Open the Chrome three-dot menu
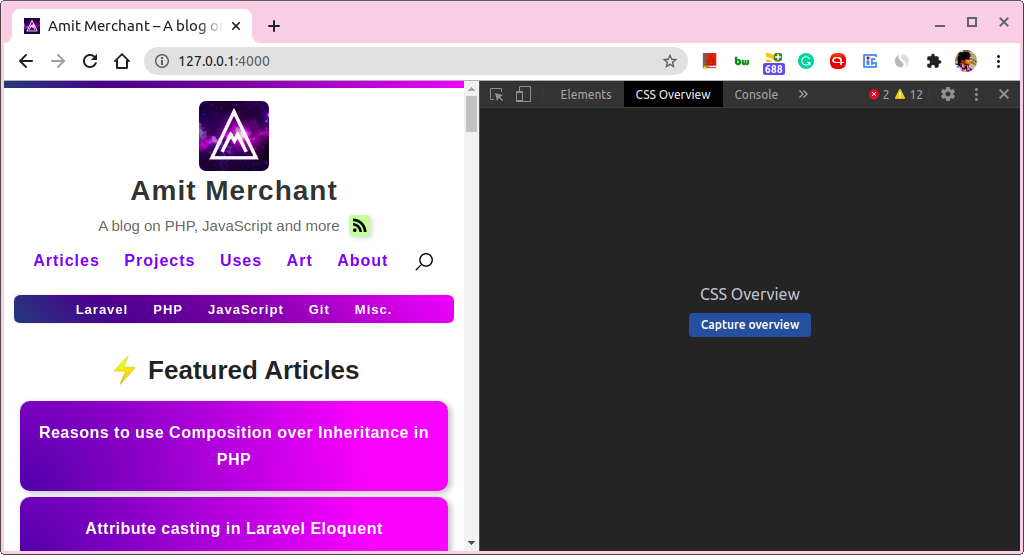The image size is (1024, 555). (x=998, y=61)
